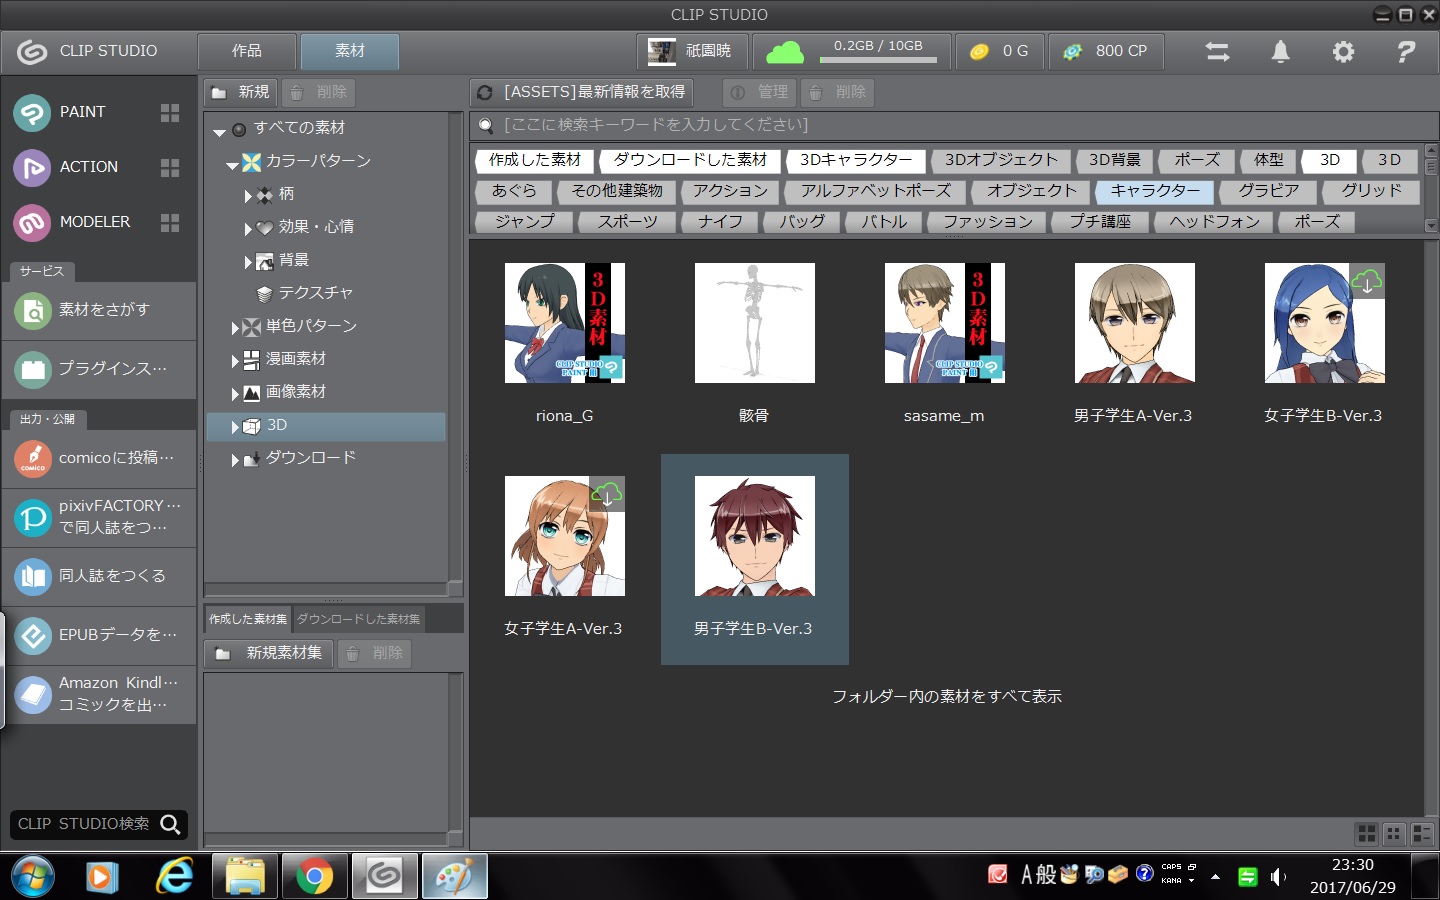Image resolution: width=1440 pixels, height=900 pixels.
Task: Toggle the ファッション tag filter
Action: coord(988,222)
